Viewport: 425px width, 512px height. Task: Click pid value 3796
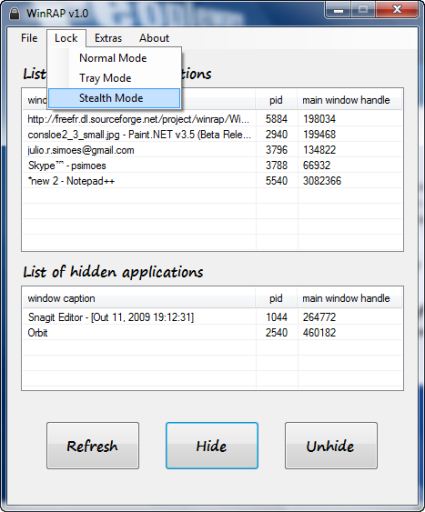[x=276, y=150]
